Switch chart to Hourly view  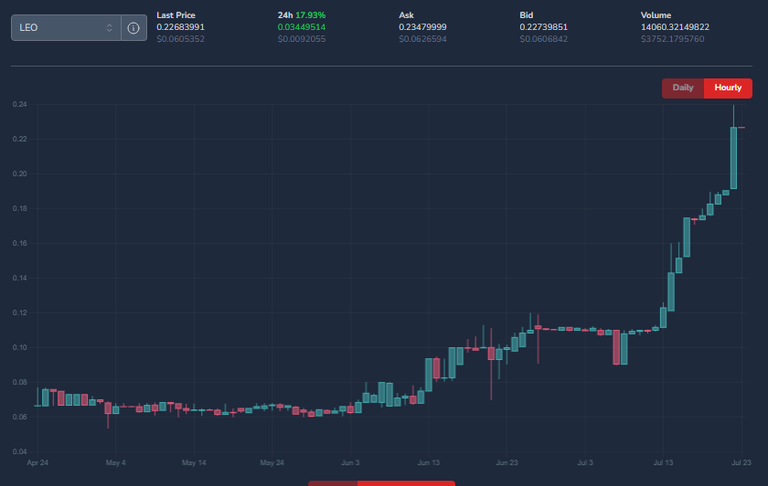728,88
